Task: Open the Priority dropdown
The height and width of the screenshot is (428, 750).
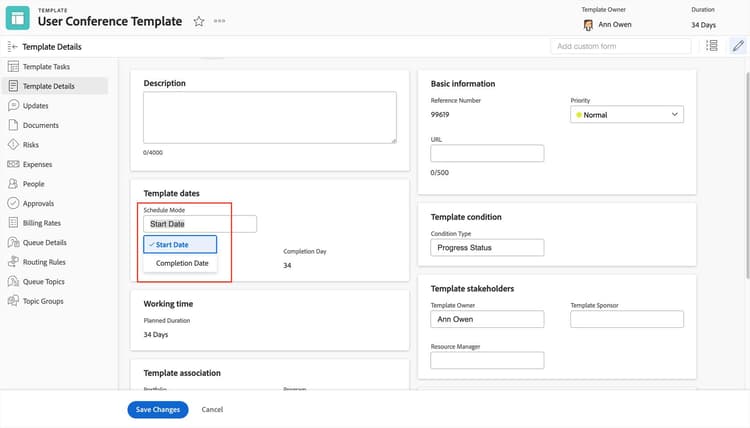Action: point(626,115)
